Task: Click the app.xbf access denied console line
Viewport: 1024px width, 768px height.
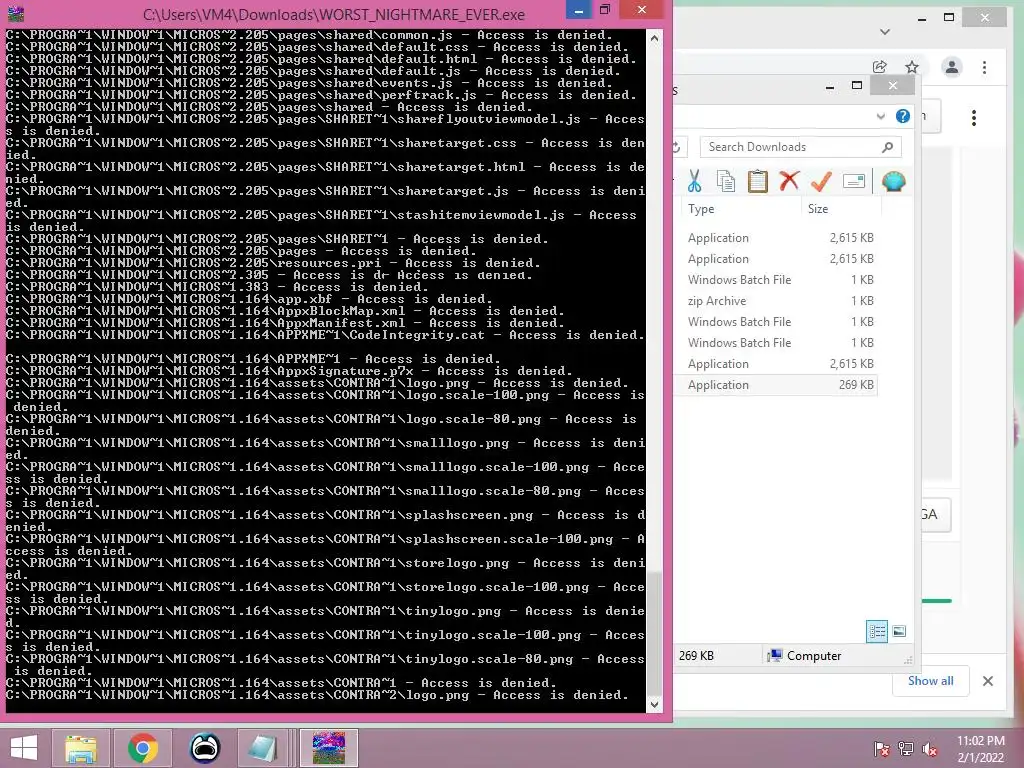Action: click(x=249, y=299)
